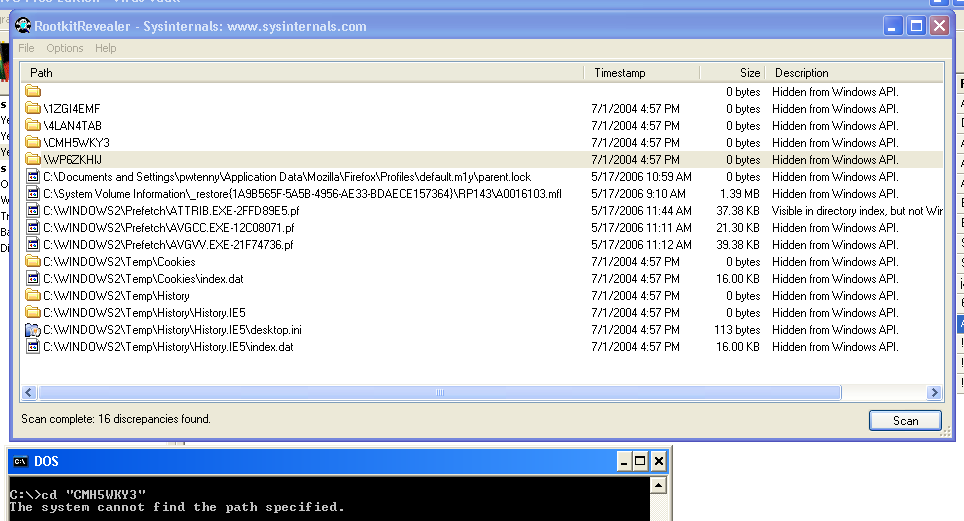This screenshot has height=521, width=964.
Task: Select C:\WINDOWS2\Temp\History path text
Action: [x=116, y=296]
